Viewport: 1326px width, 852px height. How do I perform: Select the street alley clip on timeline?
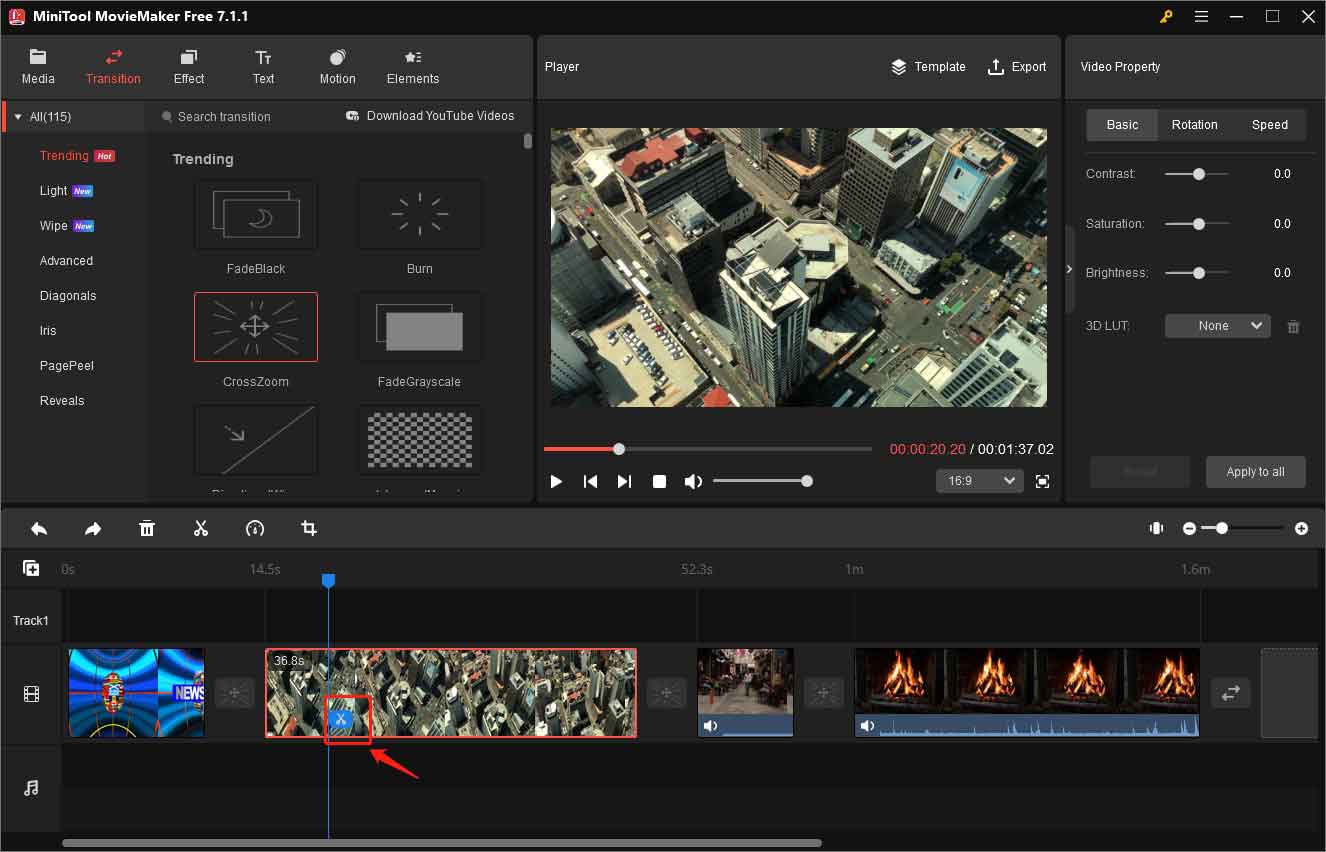point(745,693)
